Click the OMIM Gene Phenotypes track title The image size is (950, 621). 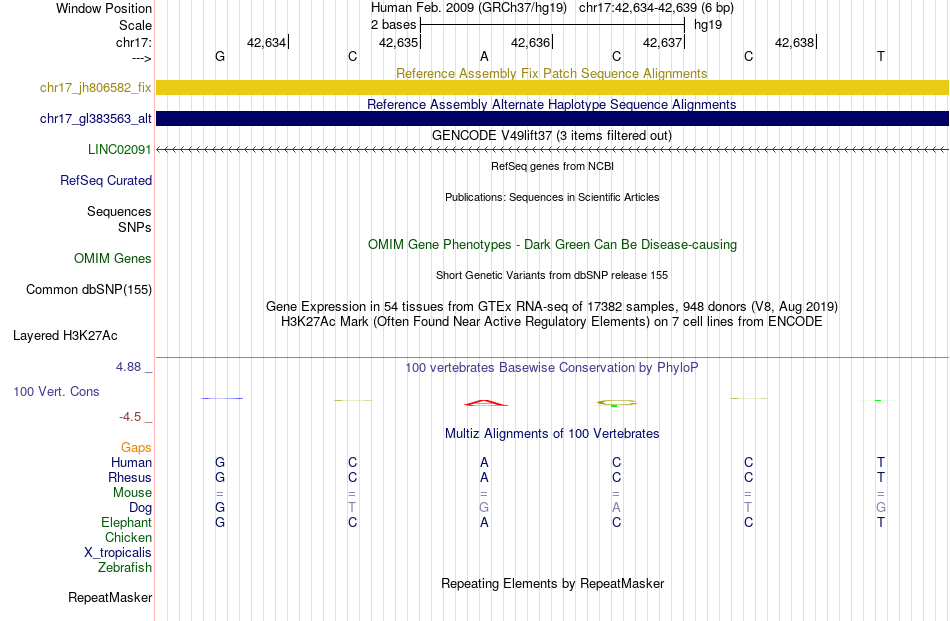coord(553,245)
